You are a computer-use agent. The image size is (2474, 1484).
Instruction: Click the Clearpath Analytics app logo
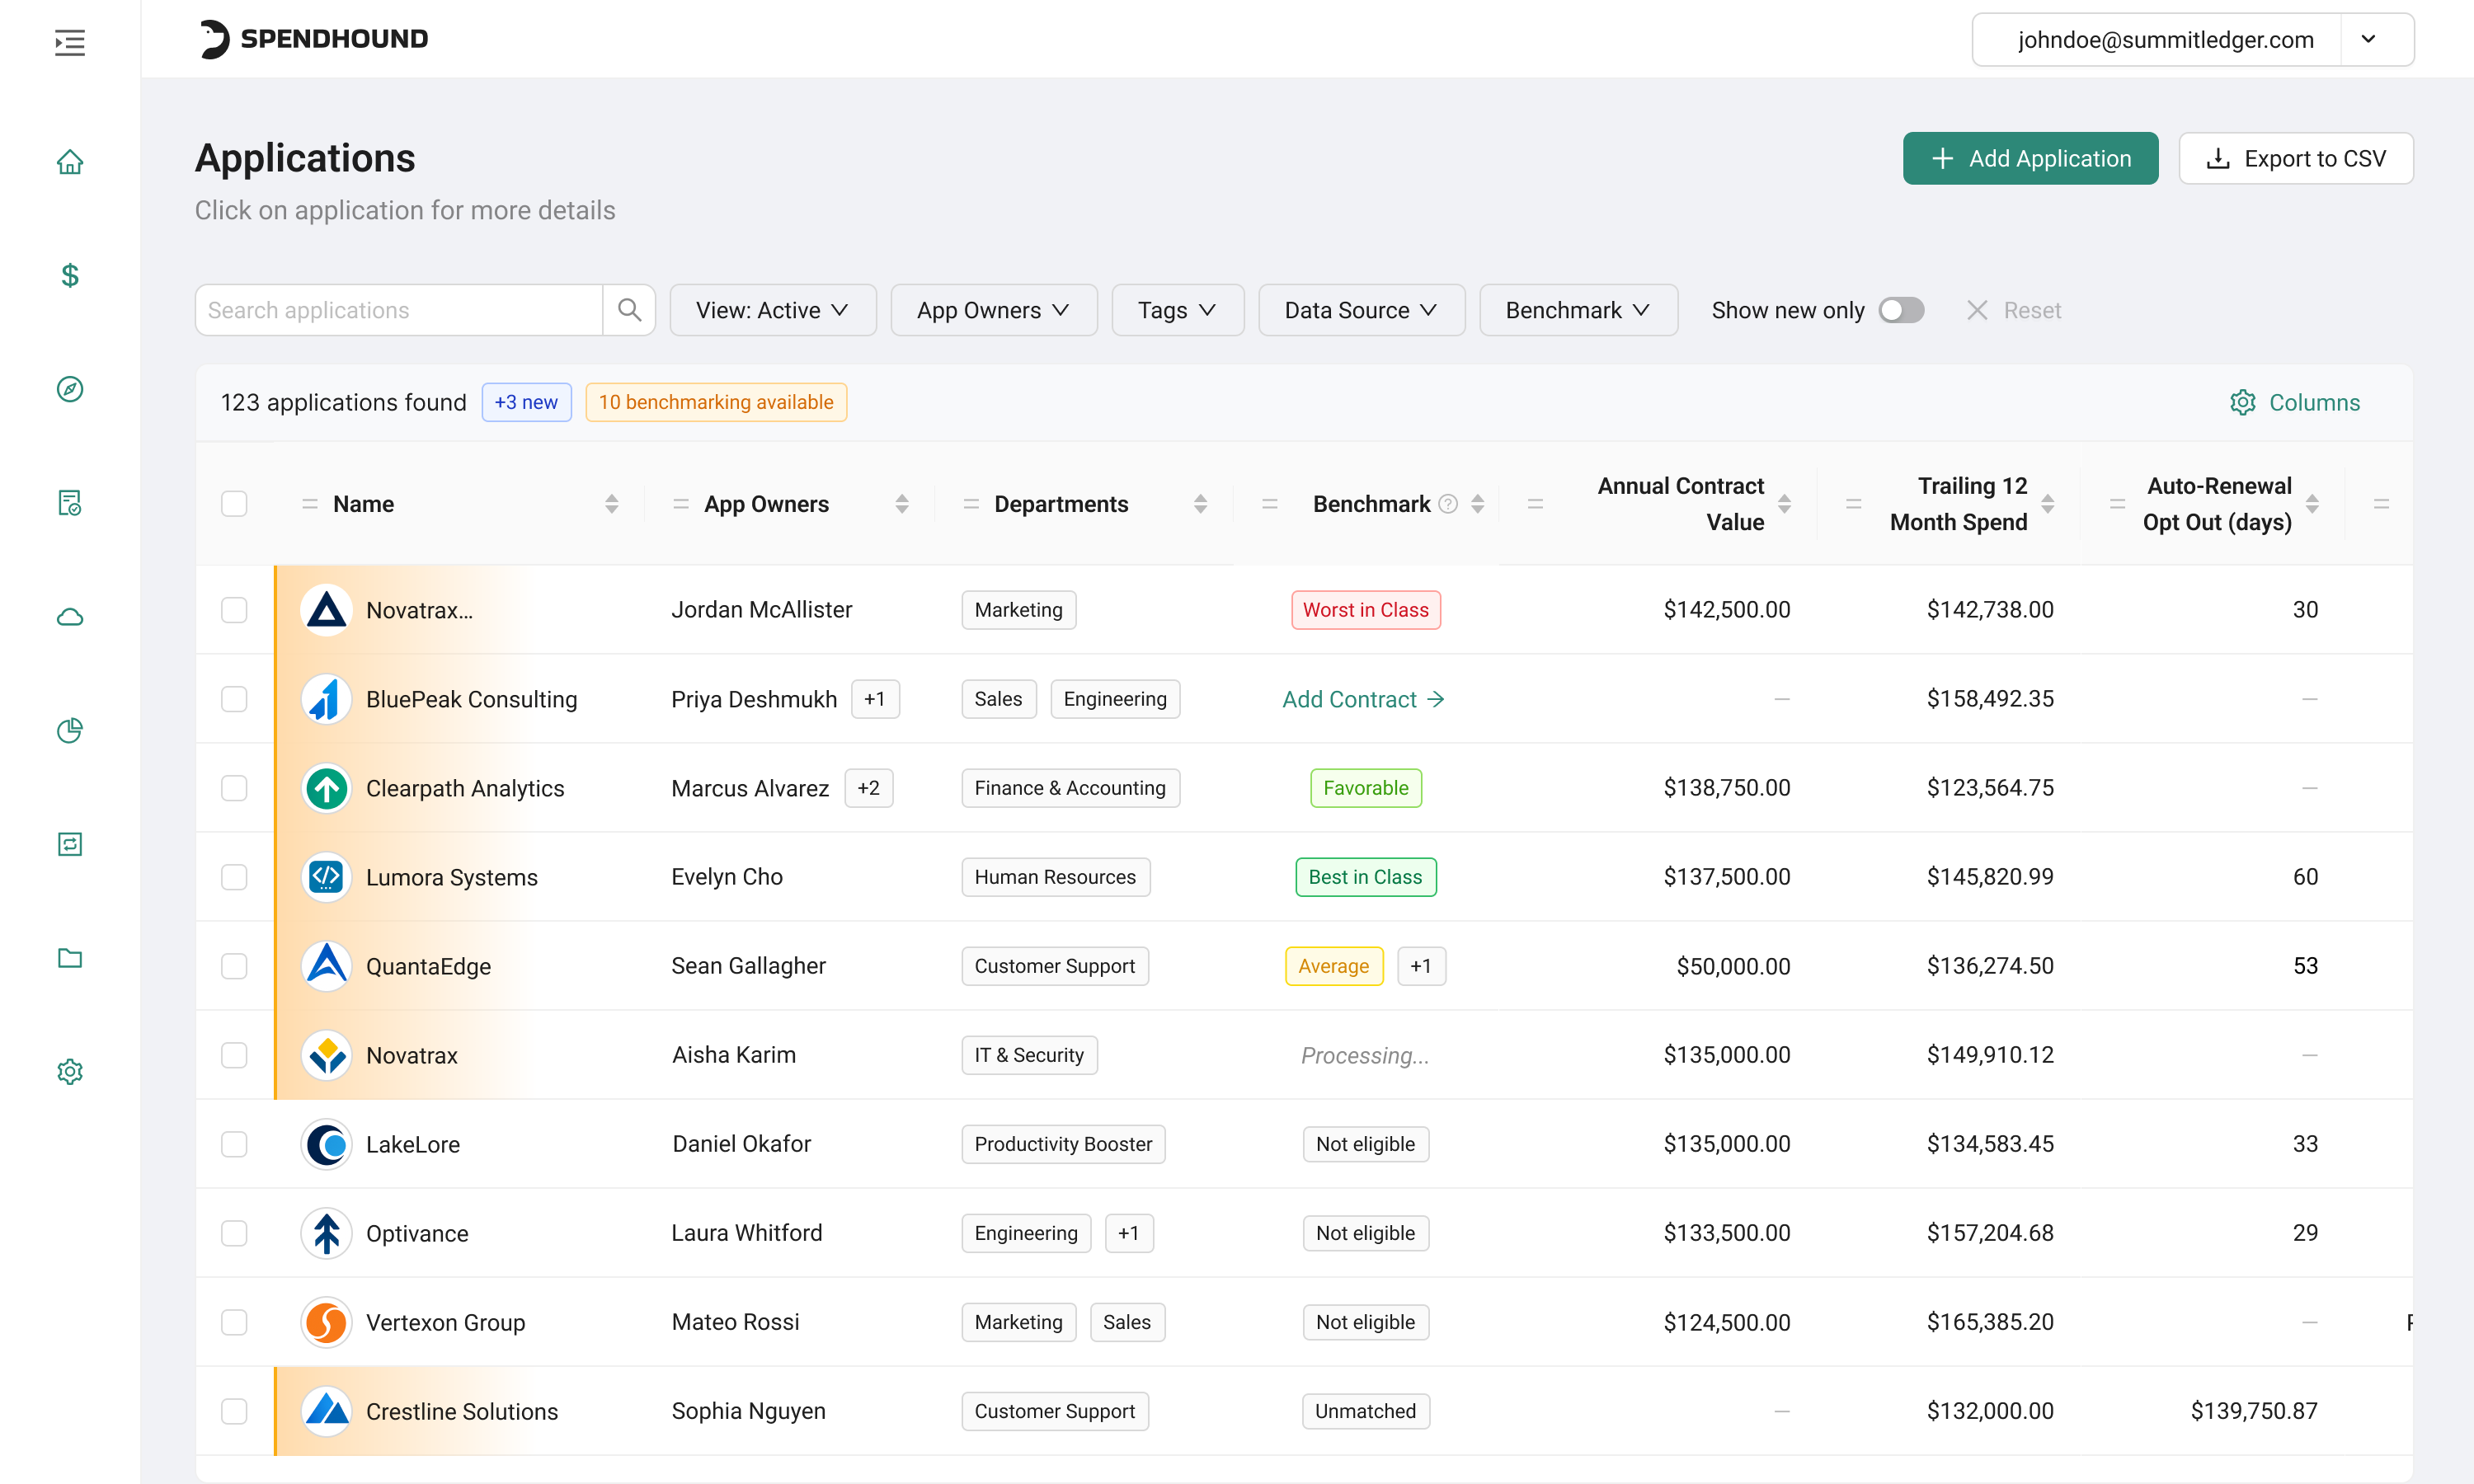(x=326, y=788)
